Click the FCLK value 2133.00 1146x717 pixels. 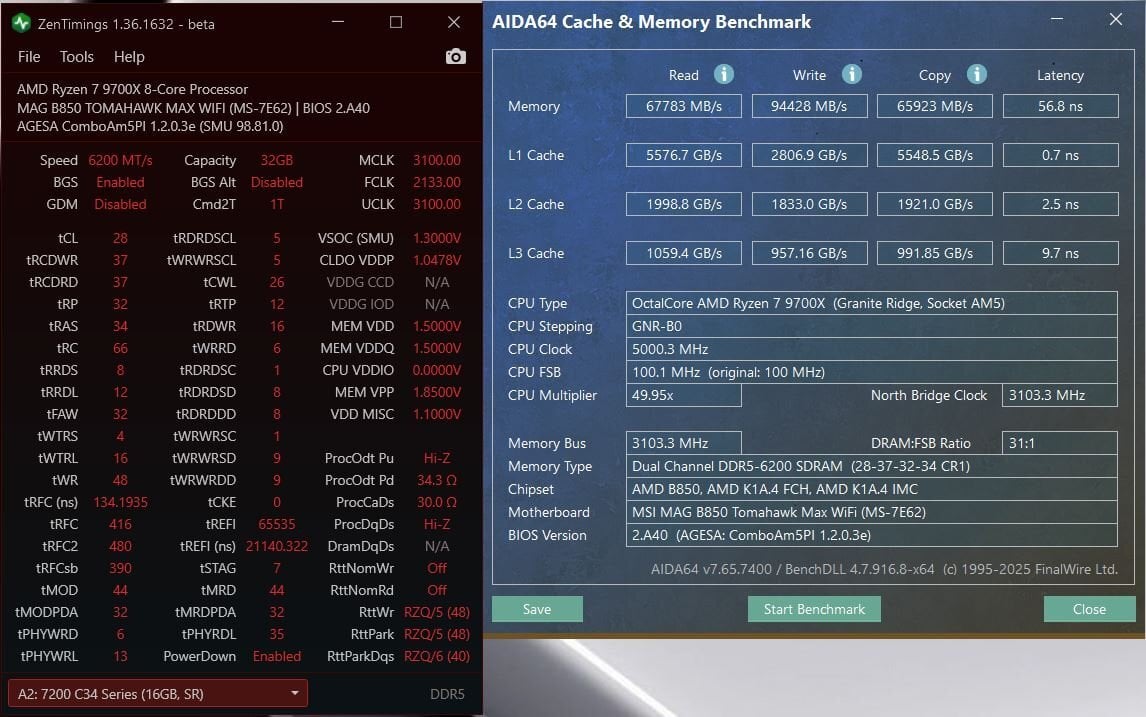click(437, 182)
